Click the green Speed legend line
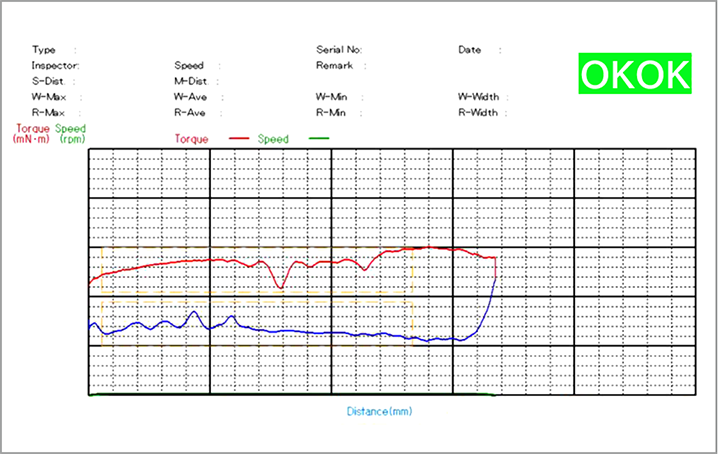Viewport: 718px width, 454px height. [319, 139]
